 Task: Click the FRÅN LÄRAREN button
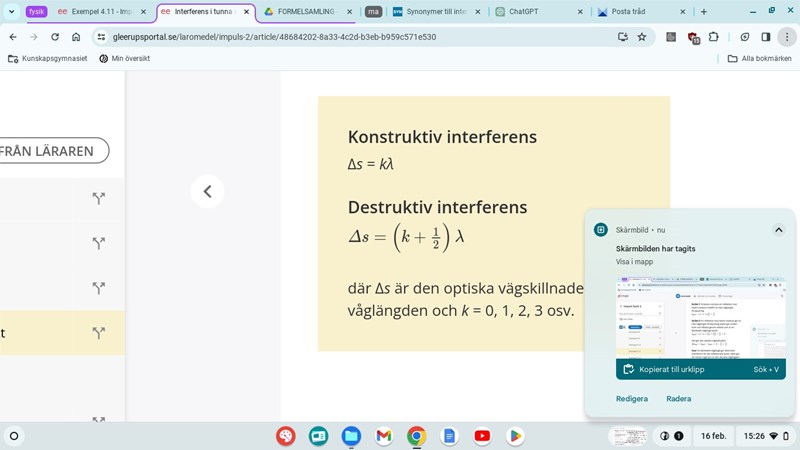pyautogui.click(x=50, y=151)
